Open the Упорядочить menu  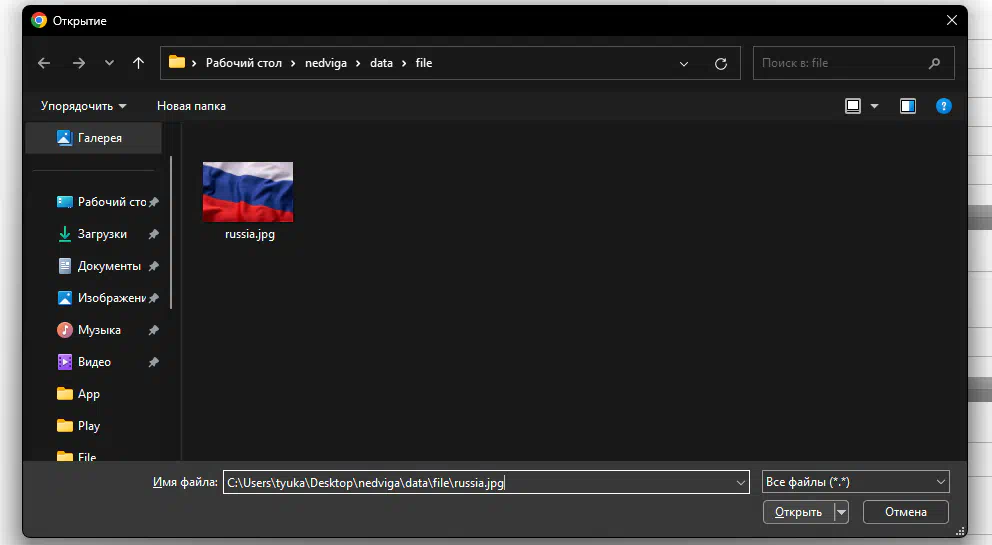tap(84, 106)
